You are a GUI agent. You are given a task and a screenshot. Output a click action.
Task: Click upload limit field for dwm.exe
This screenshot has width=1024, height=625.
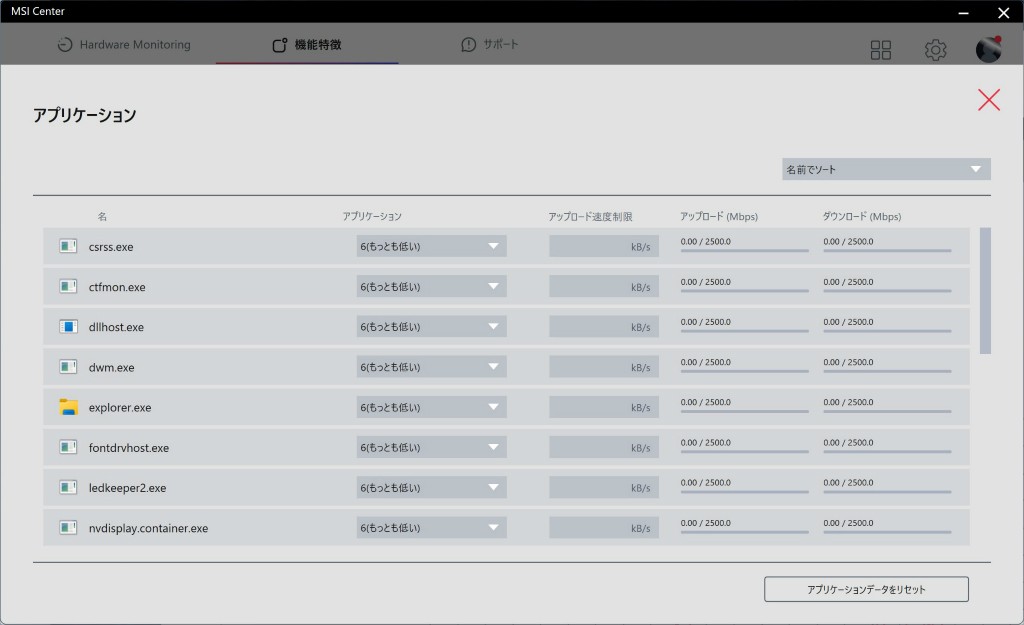click(603, 367)
